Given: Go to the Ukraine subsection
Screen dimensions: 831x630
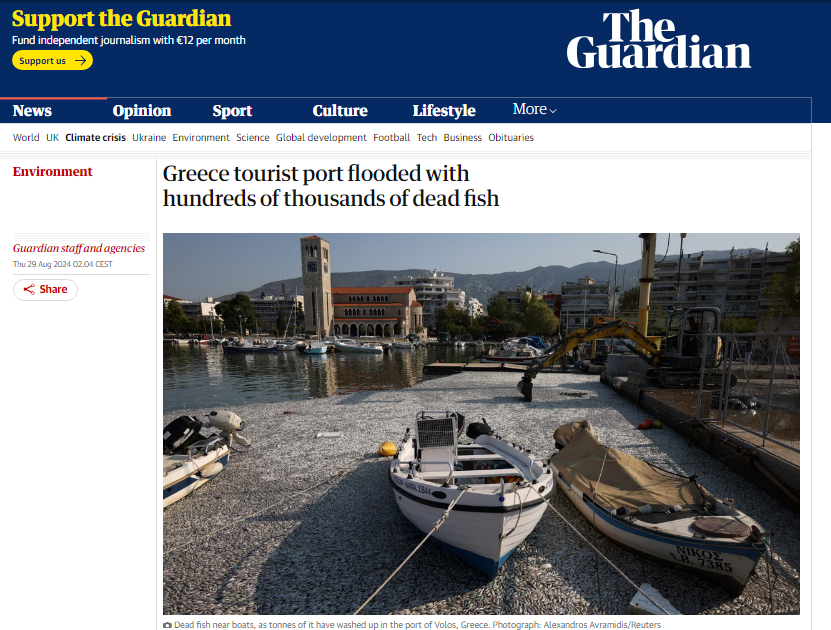Looking at the screenshot, I should [149, 138].
